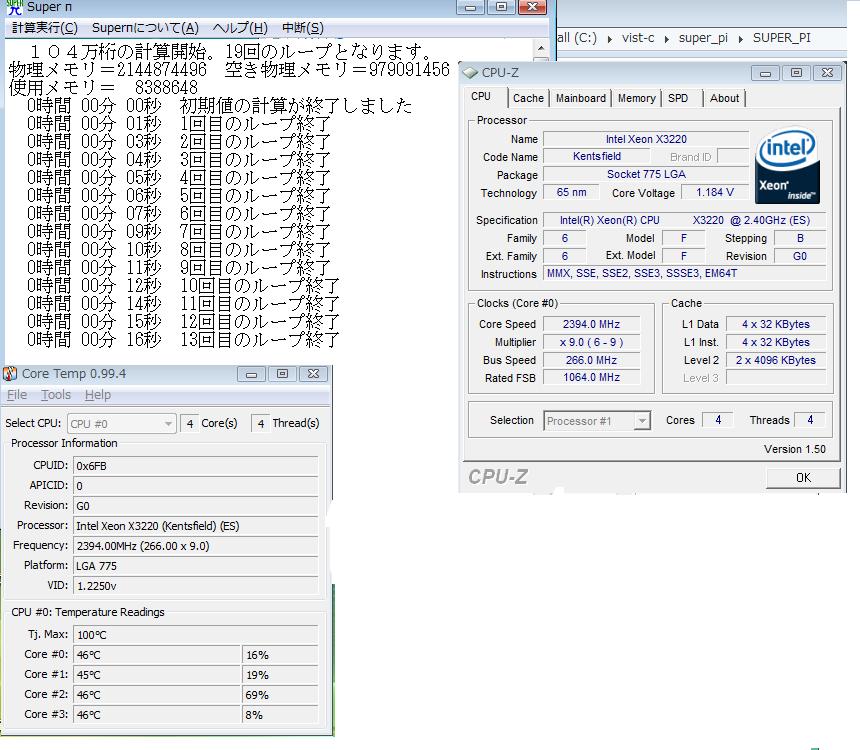The image size is (860, 750).
Task: Open the File menu in Core Temp
Action: tap(16, 395)
